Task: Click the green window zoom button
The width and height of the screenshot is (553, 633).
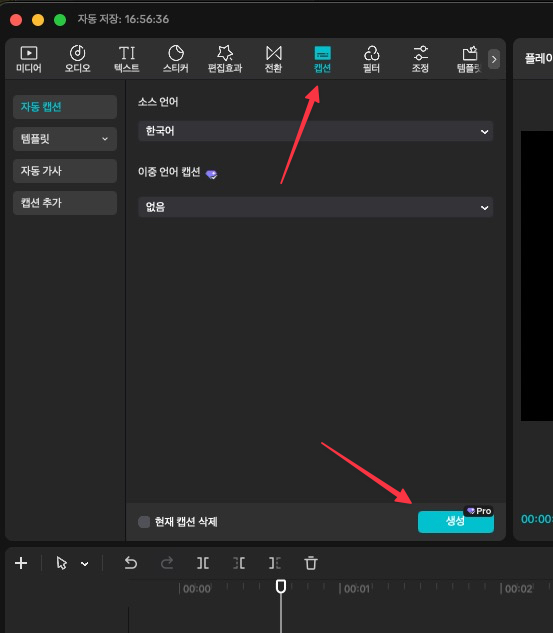Action: point(60,20)
